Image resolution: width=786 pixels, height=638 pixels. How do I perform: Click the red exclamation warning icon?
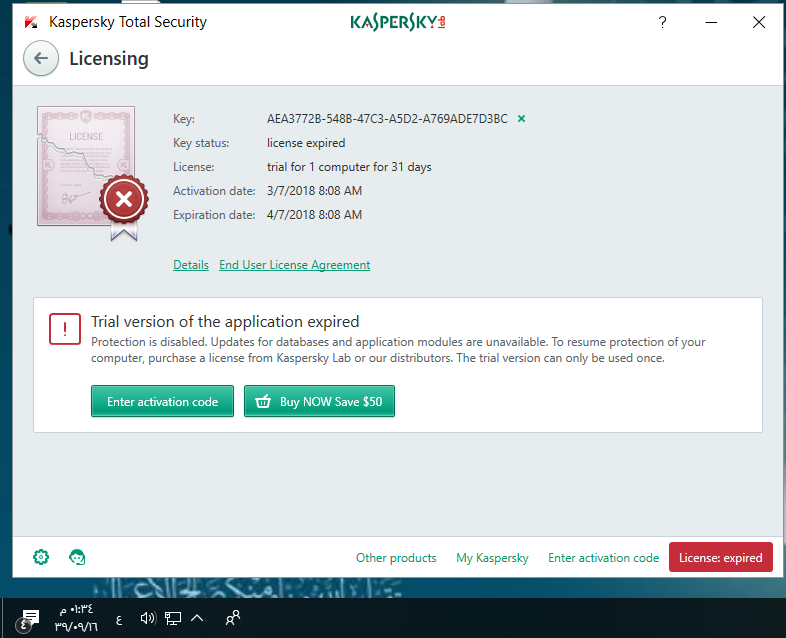click(65, 329)
